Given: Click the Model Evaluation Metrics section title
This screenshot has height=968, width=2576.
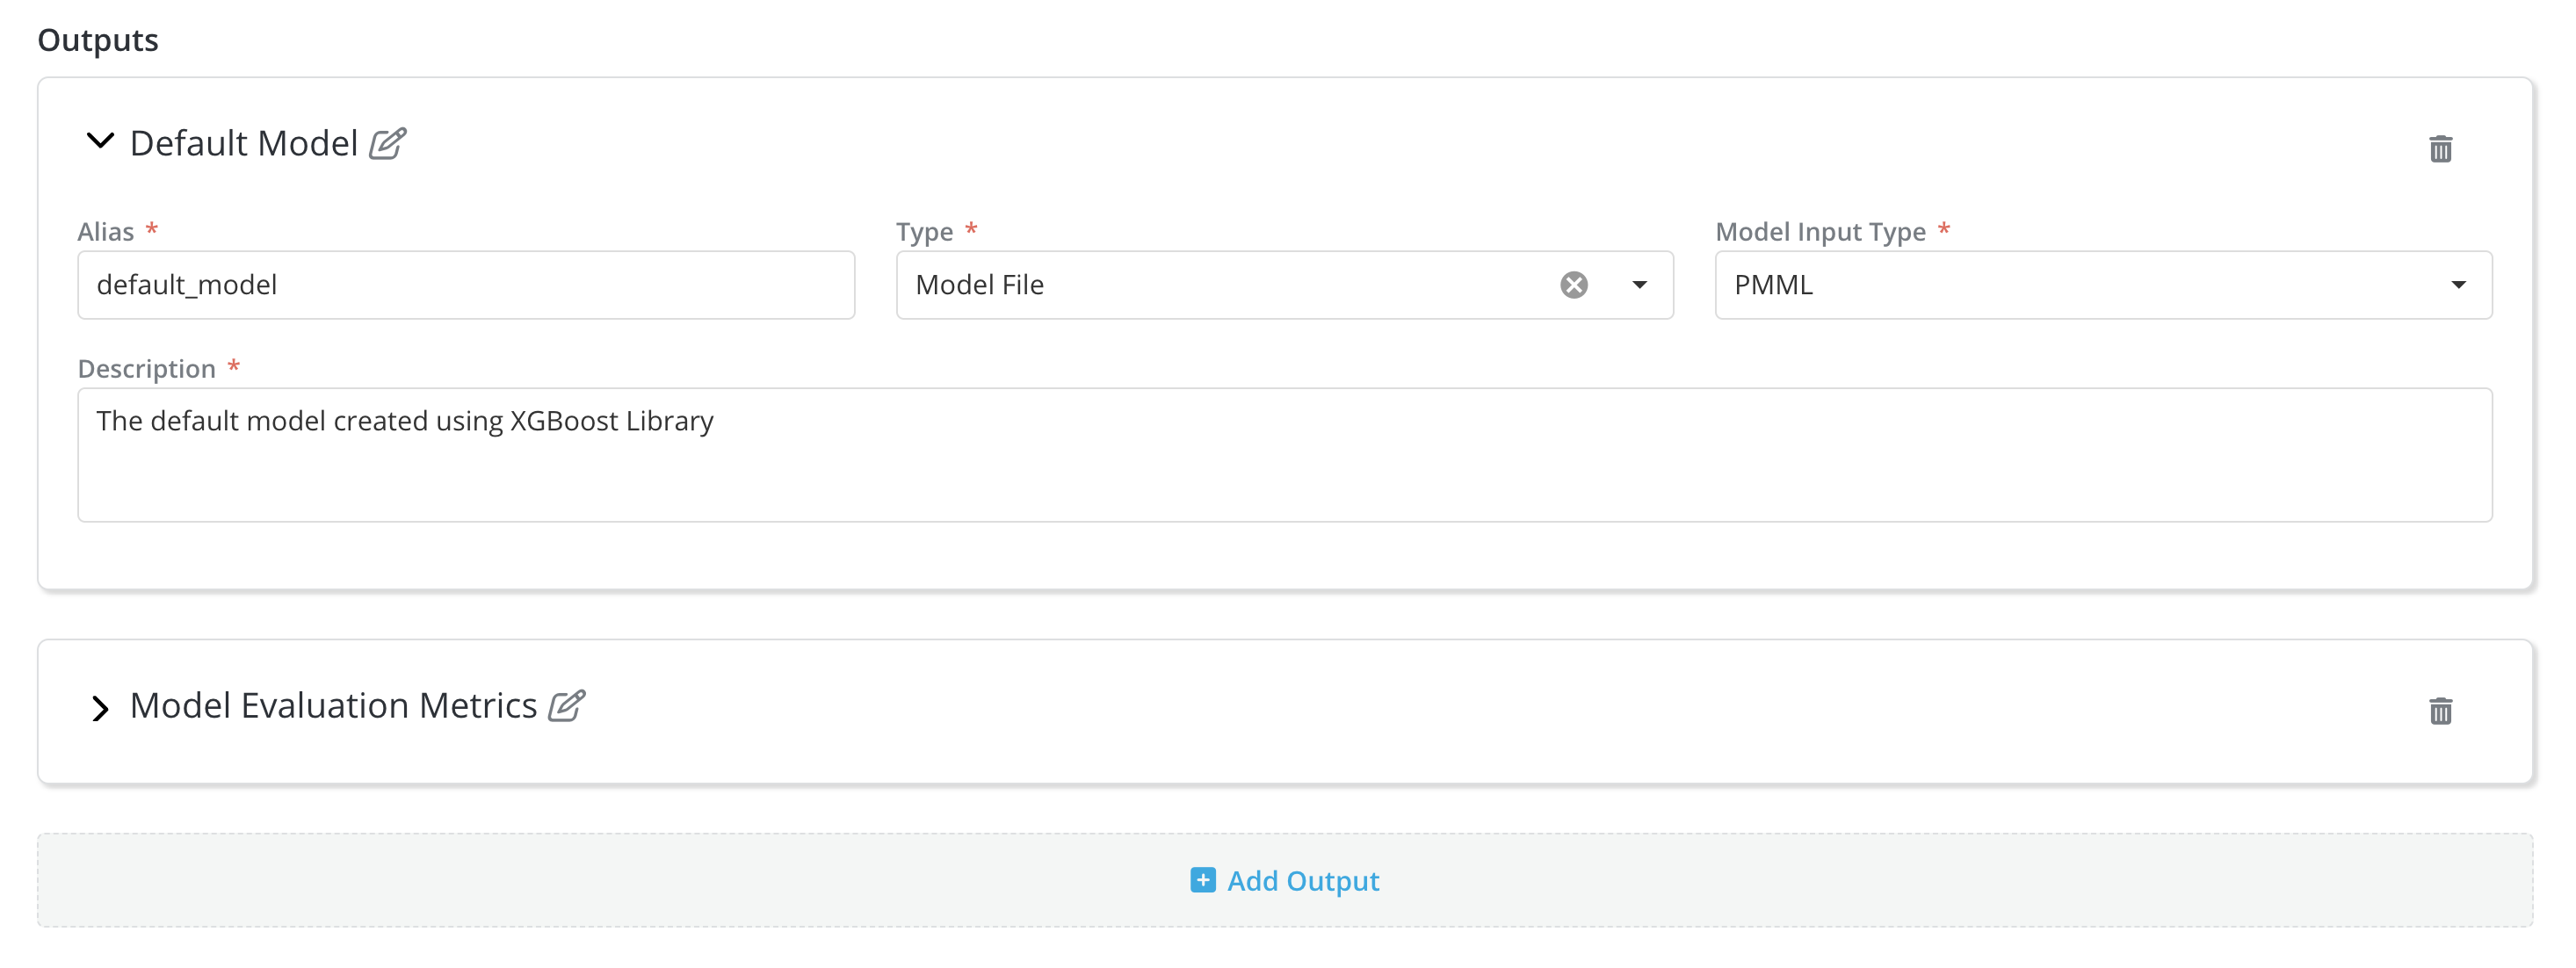Looking at the screenshot, I should pyautogui.click(x=333, y=706).
